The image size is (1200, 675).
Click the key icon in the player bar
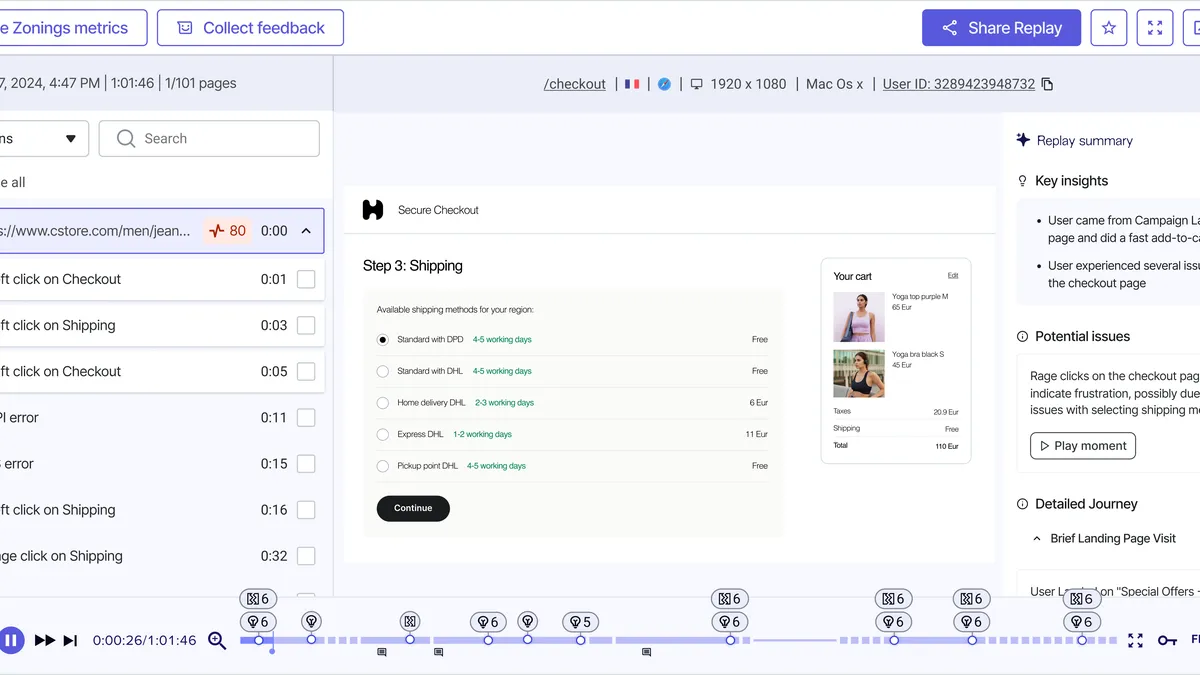click(1167, 640)
